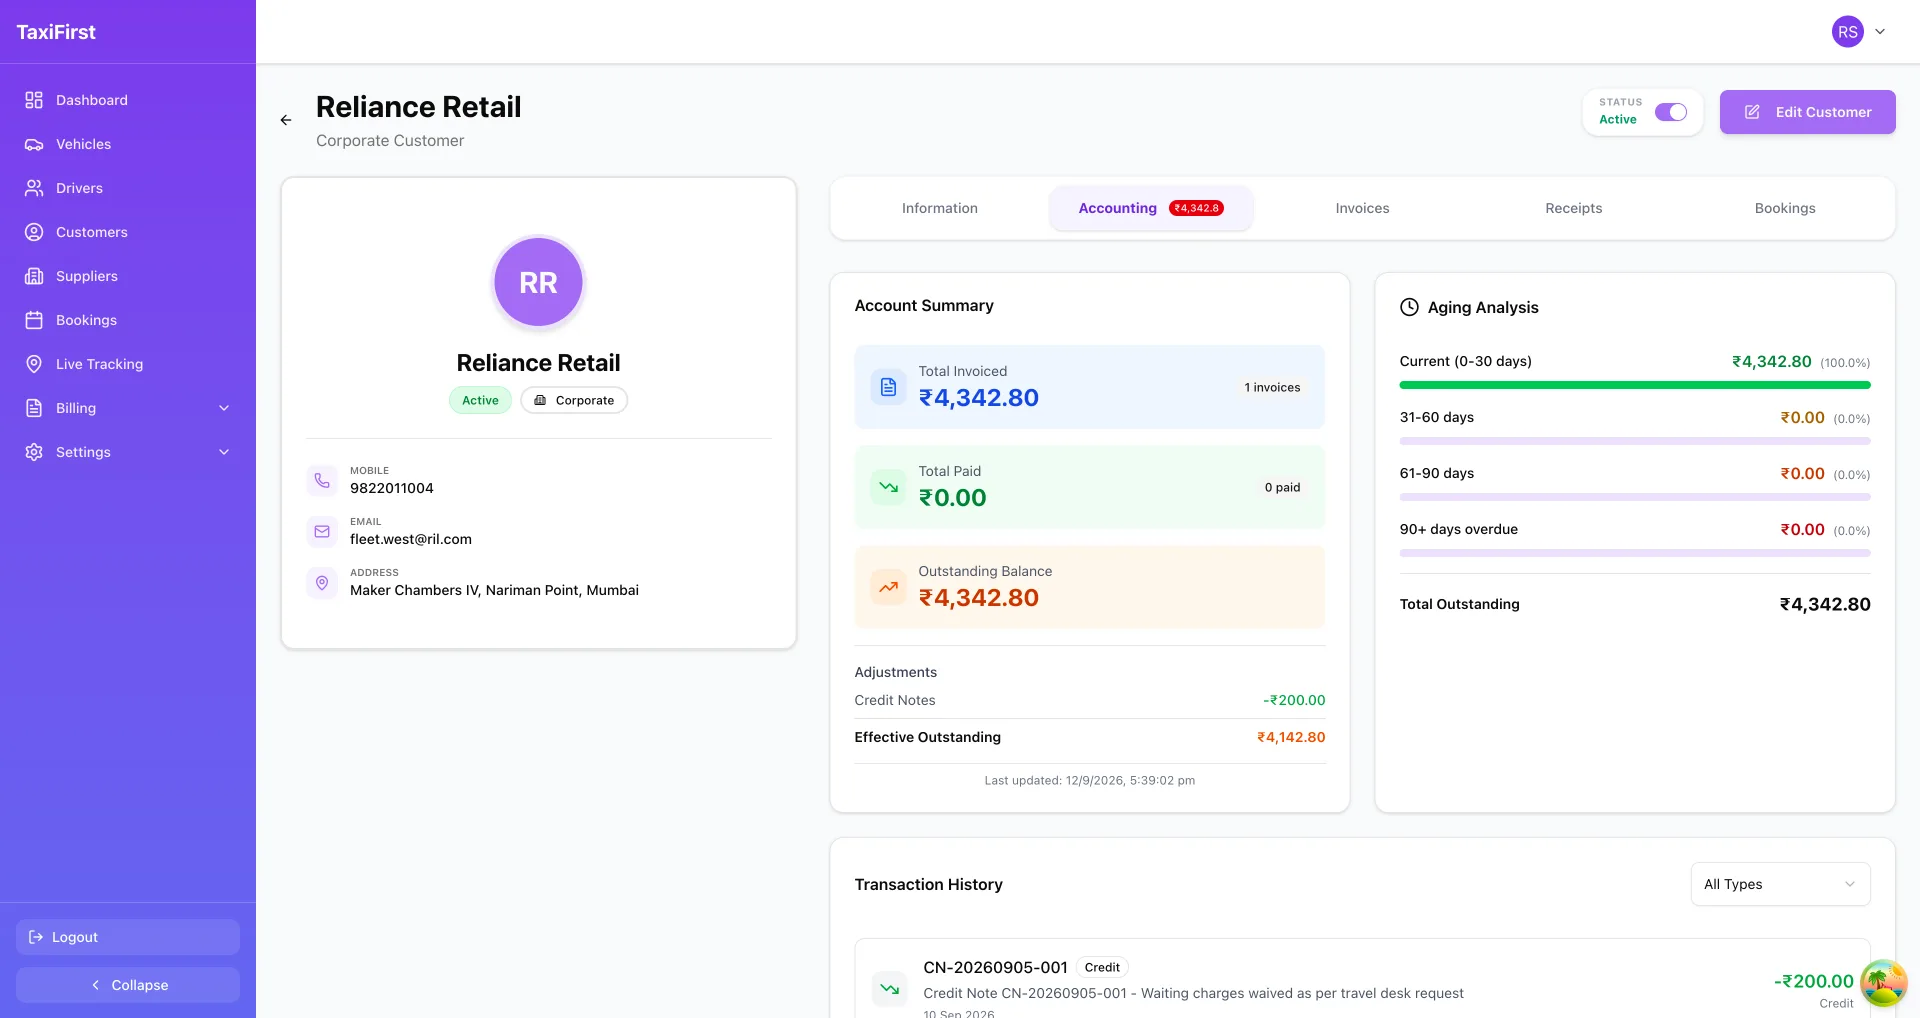The image size is (1920, 1018).
Task: Click the Credit tag next to CN-20260905-001
Action: tap(1102, 967)
